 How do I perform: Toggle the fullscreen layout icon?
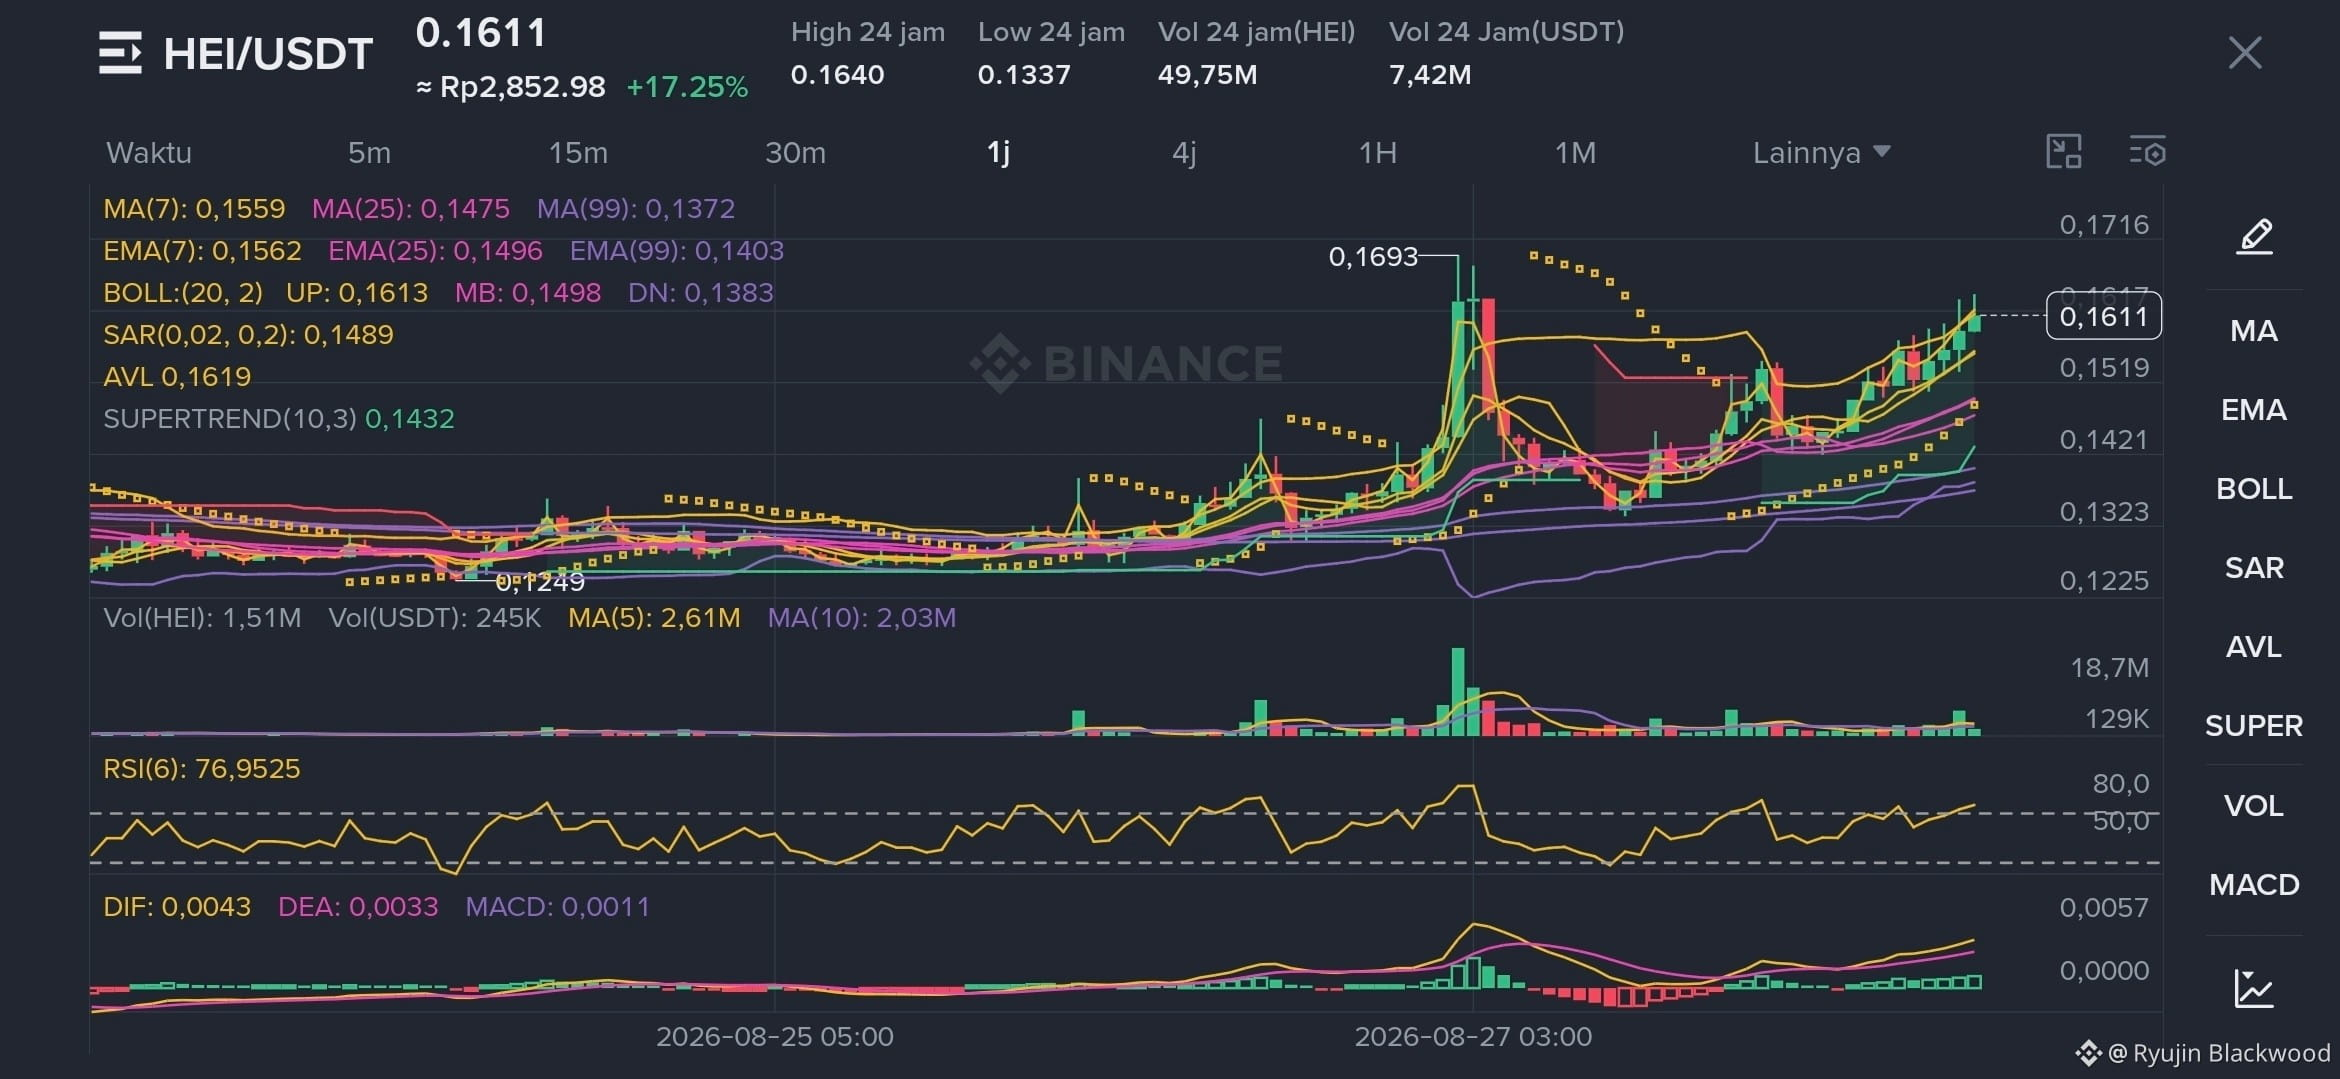(x=2064, y=152)
